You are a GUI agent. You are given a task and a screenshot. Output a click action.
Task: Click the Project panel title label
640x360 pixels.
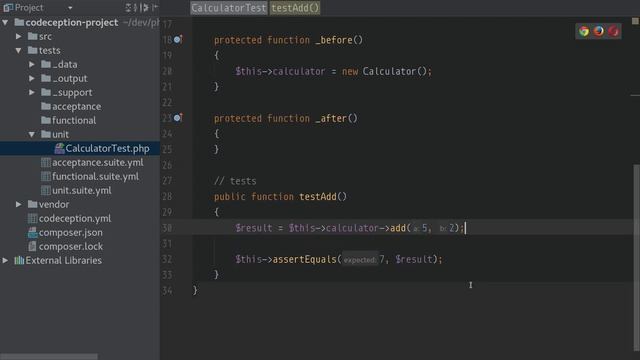coord(29,8)
